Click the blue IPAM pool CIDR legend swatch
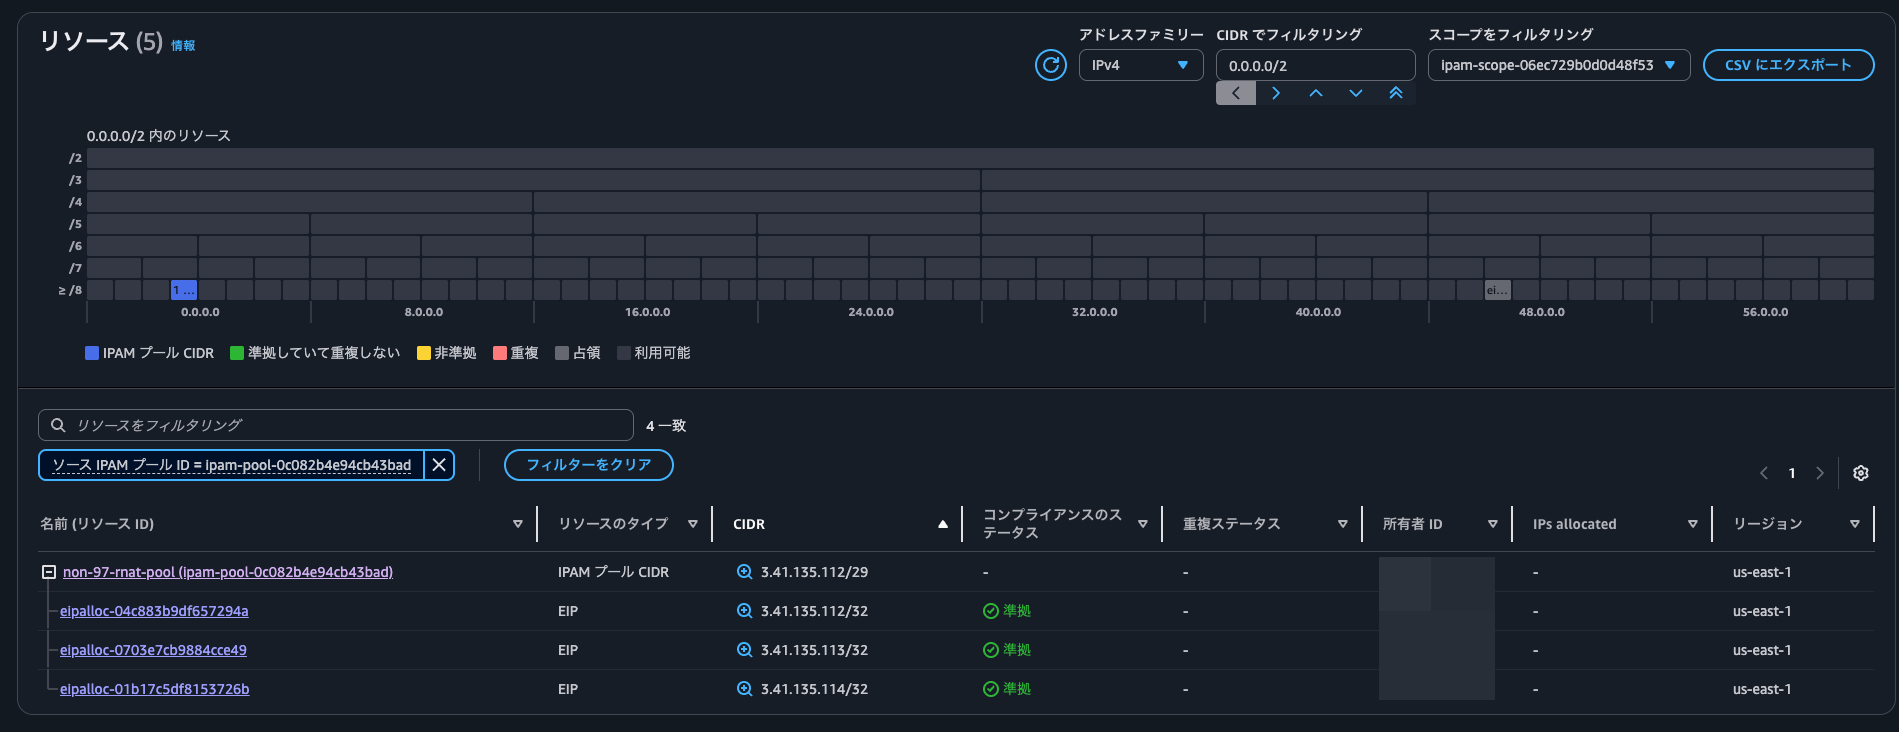The height and width of the screenshot is (732, 1899). 92,353
